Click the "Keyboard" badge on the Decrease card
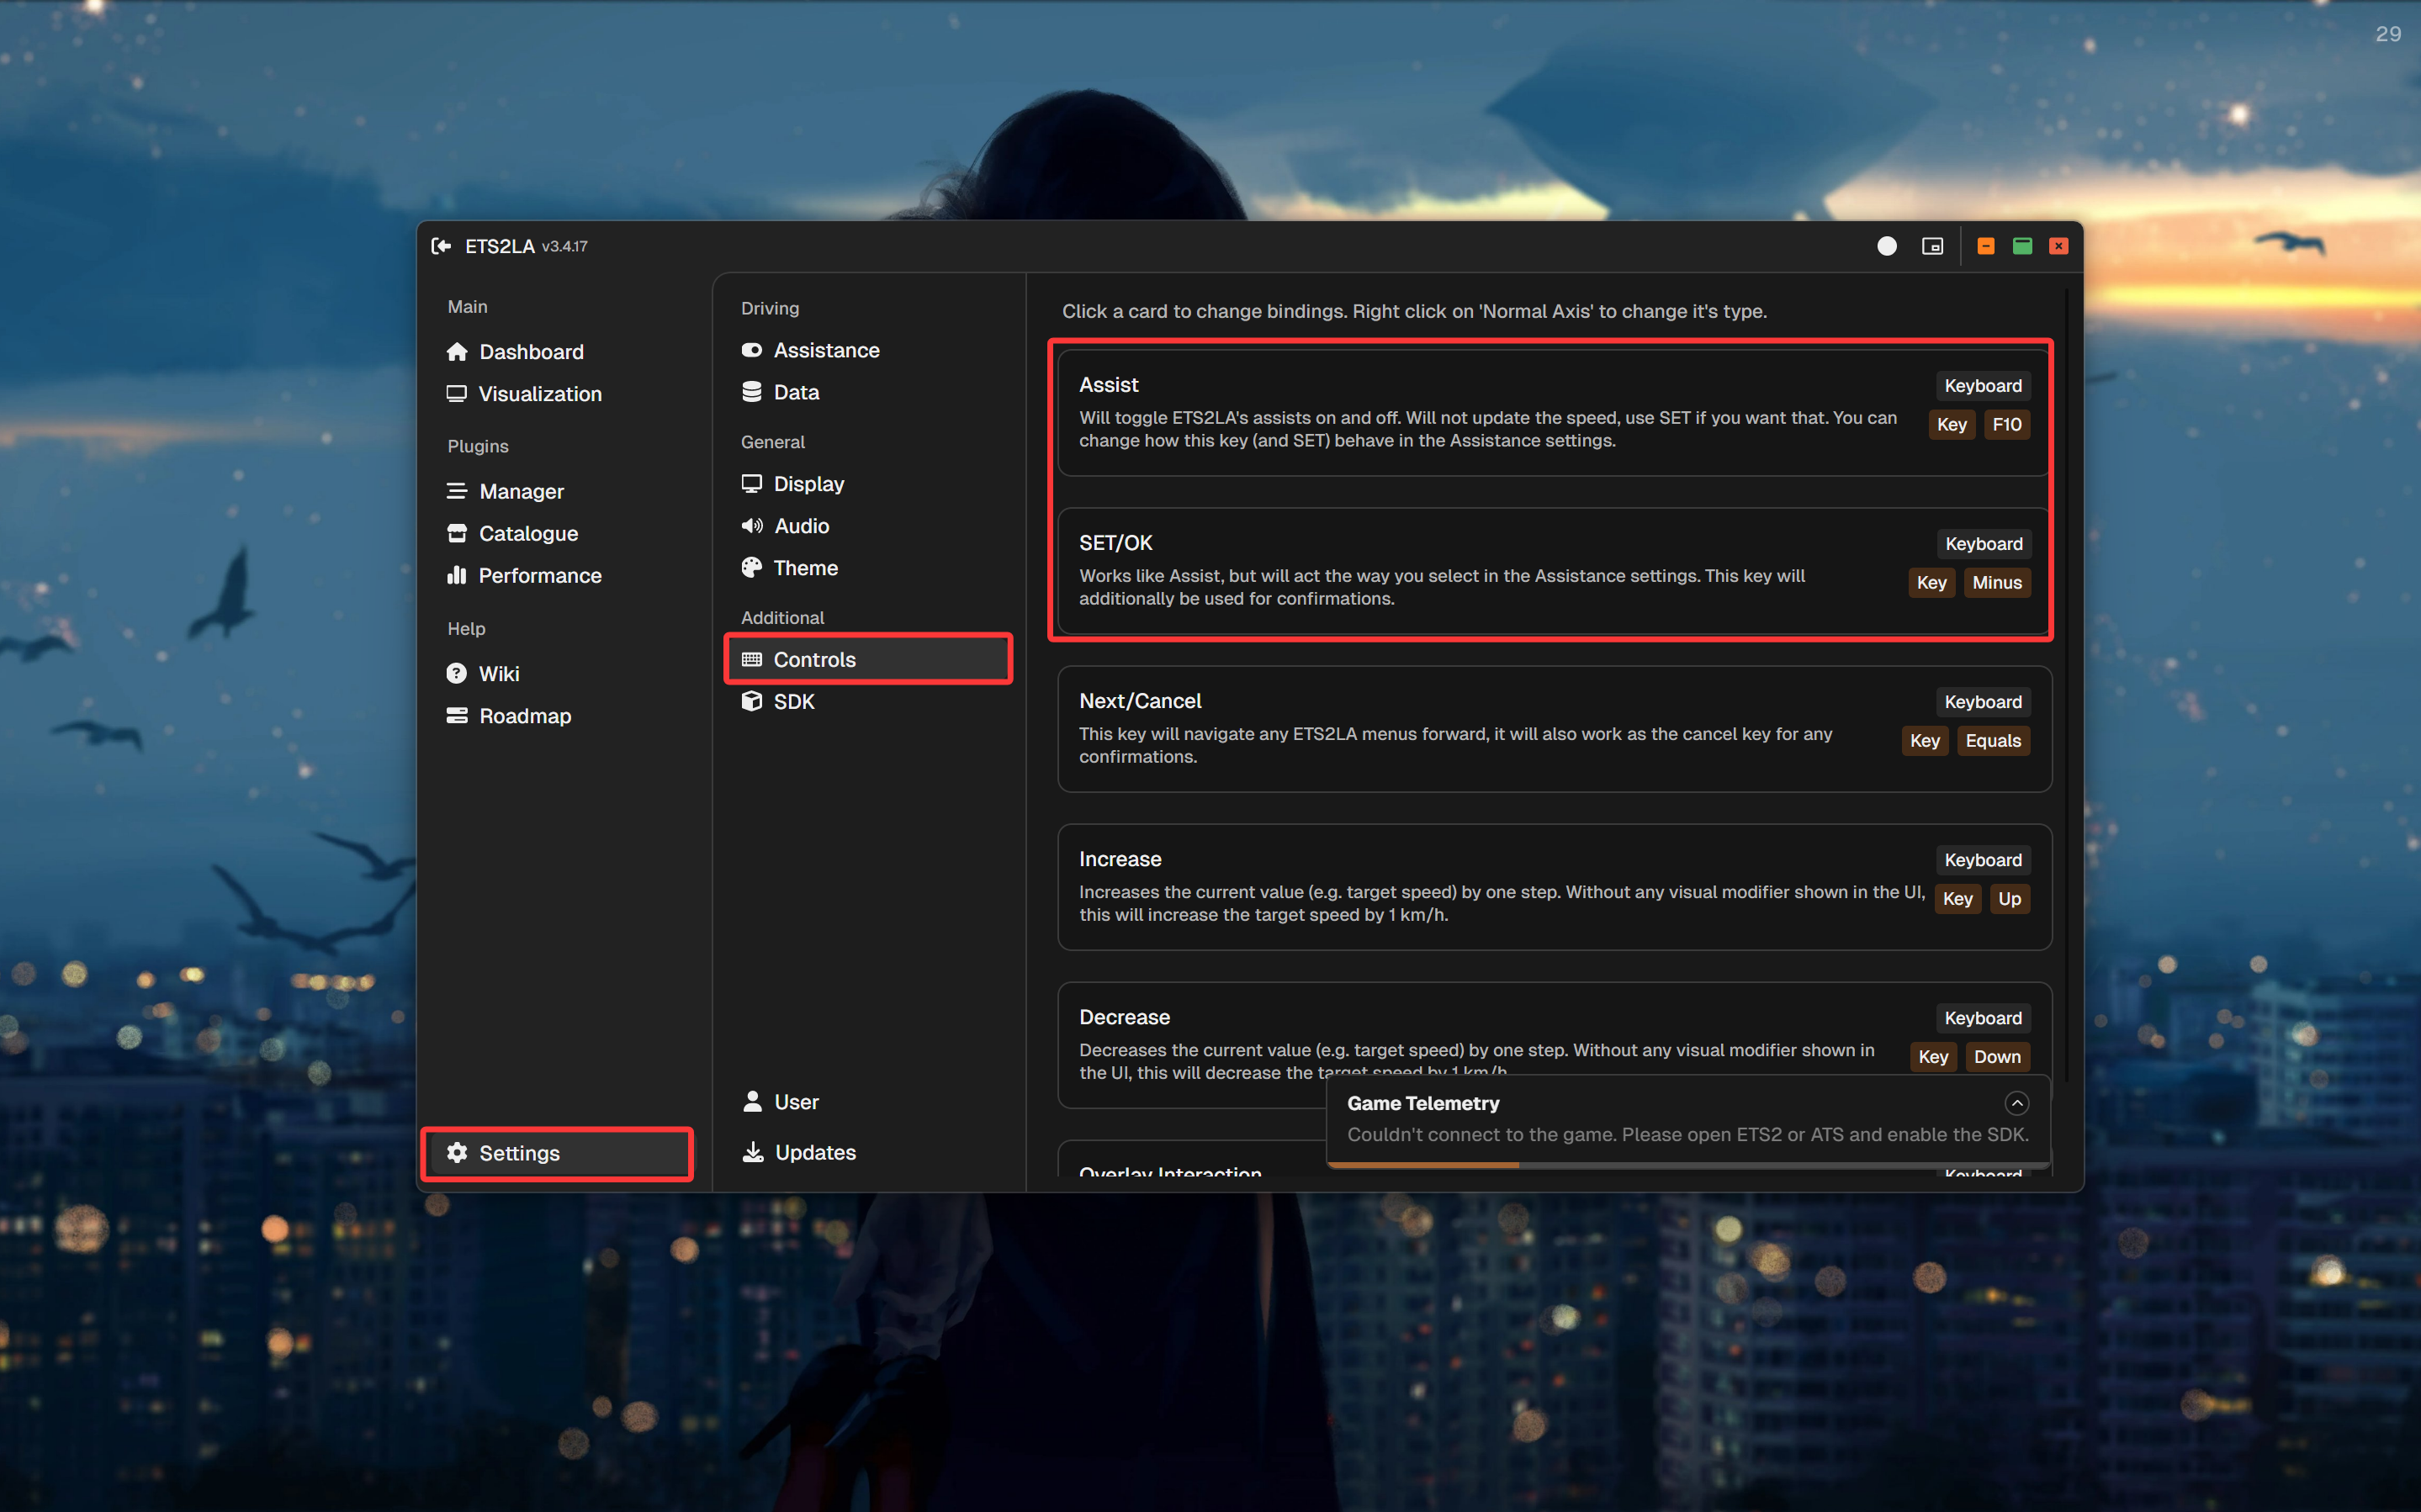Image resolution: width=2421 pixels, height=1512 pixels. [x=1983, y=1018]
